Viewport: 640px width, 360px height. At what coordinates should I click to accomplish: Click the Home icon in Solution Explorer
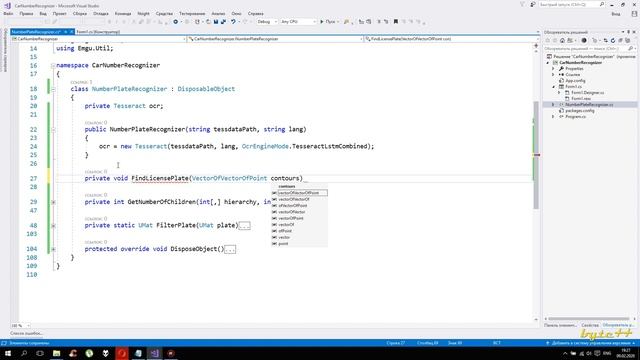coord(562,40)
